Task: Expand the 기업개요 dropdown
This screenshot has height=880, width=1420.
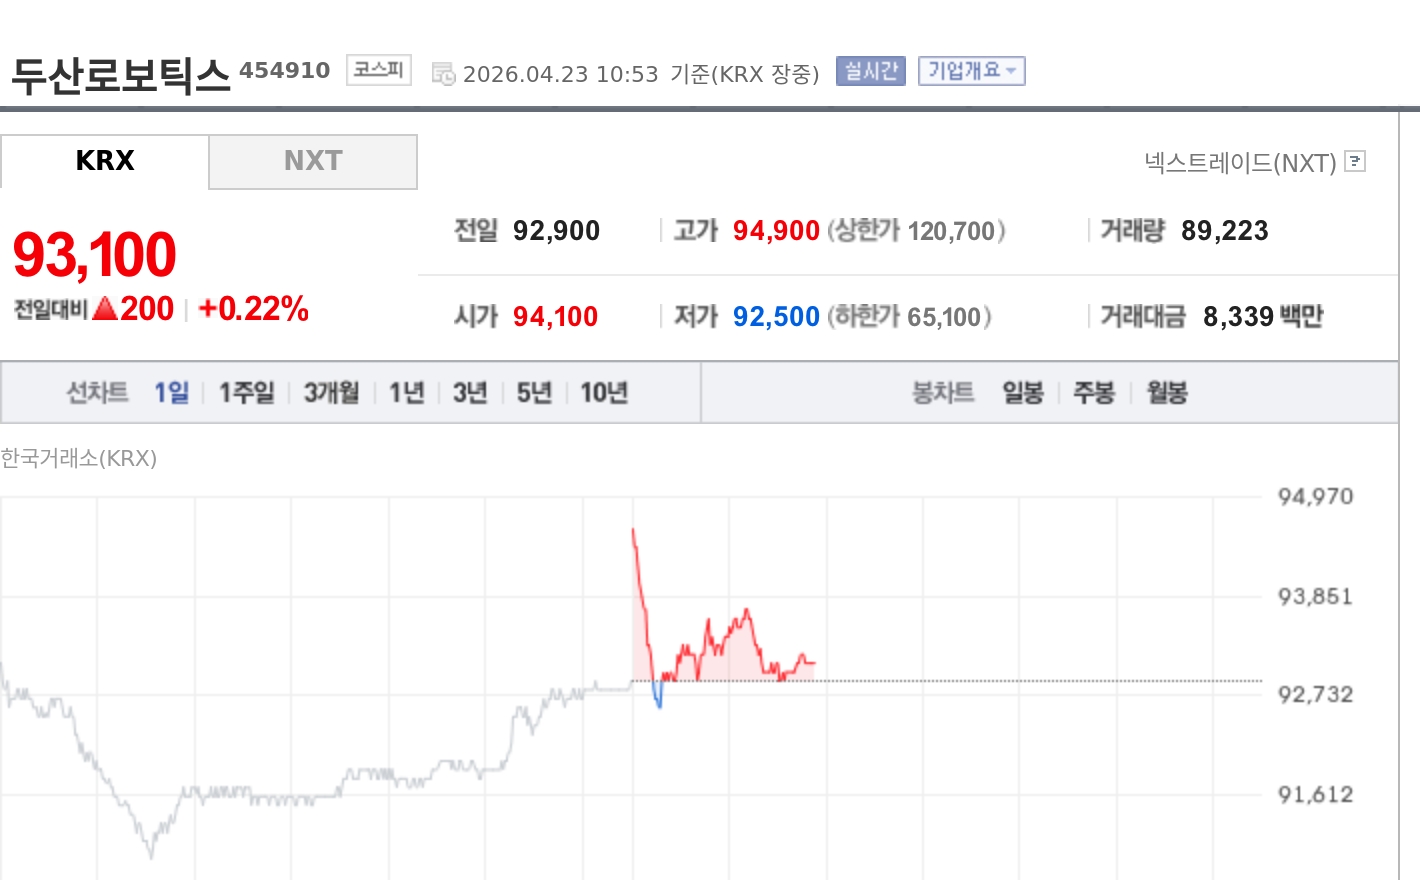Action: click(x=971, y=71)
